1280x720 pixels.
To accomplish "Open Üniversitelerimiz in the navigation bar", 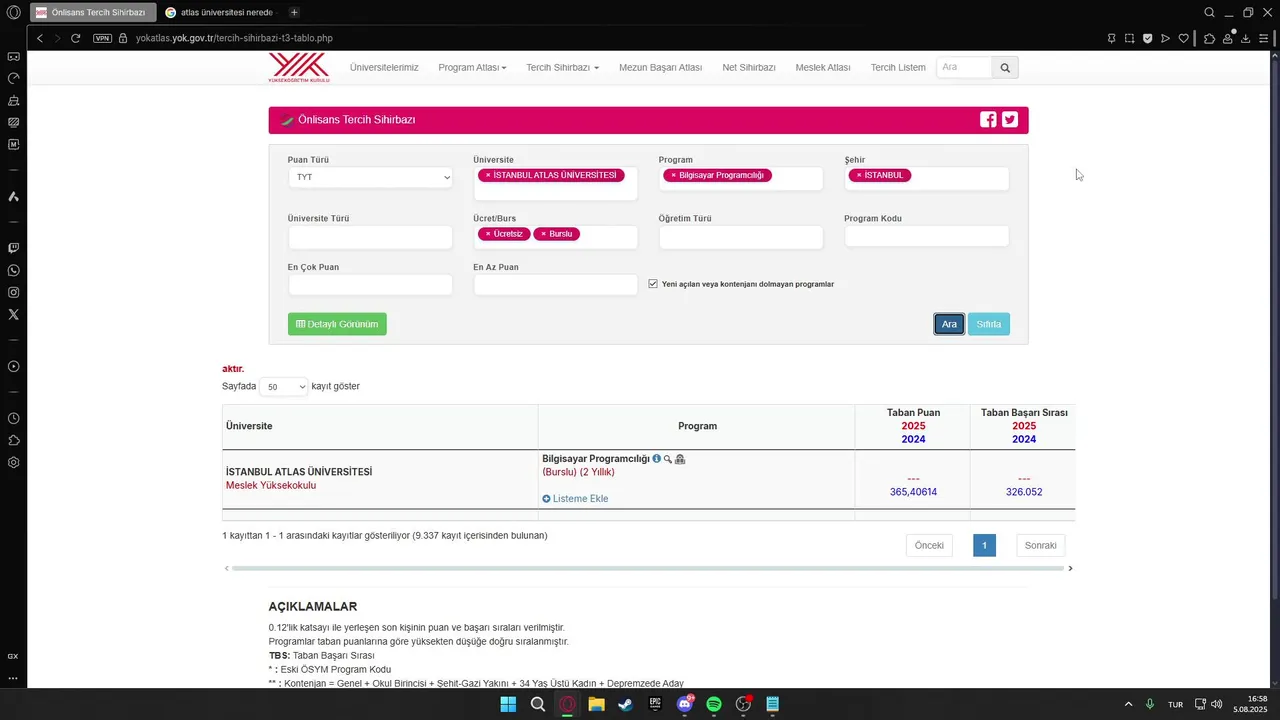I will (x=384, y=67).
